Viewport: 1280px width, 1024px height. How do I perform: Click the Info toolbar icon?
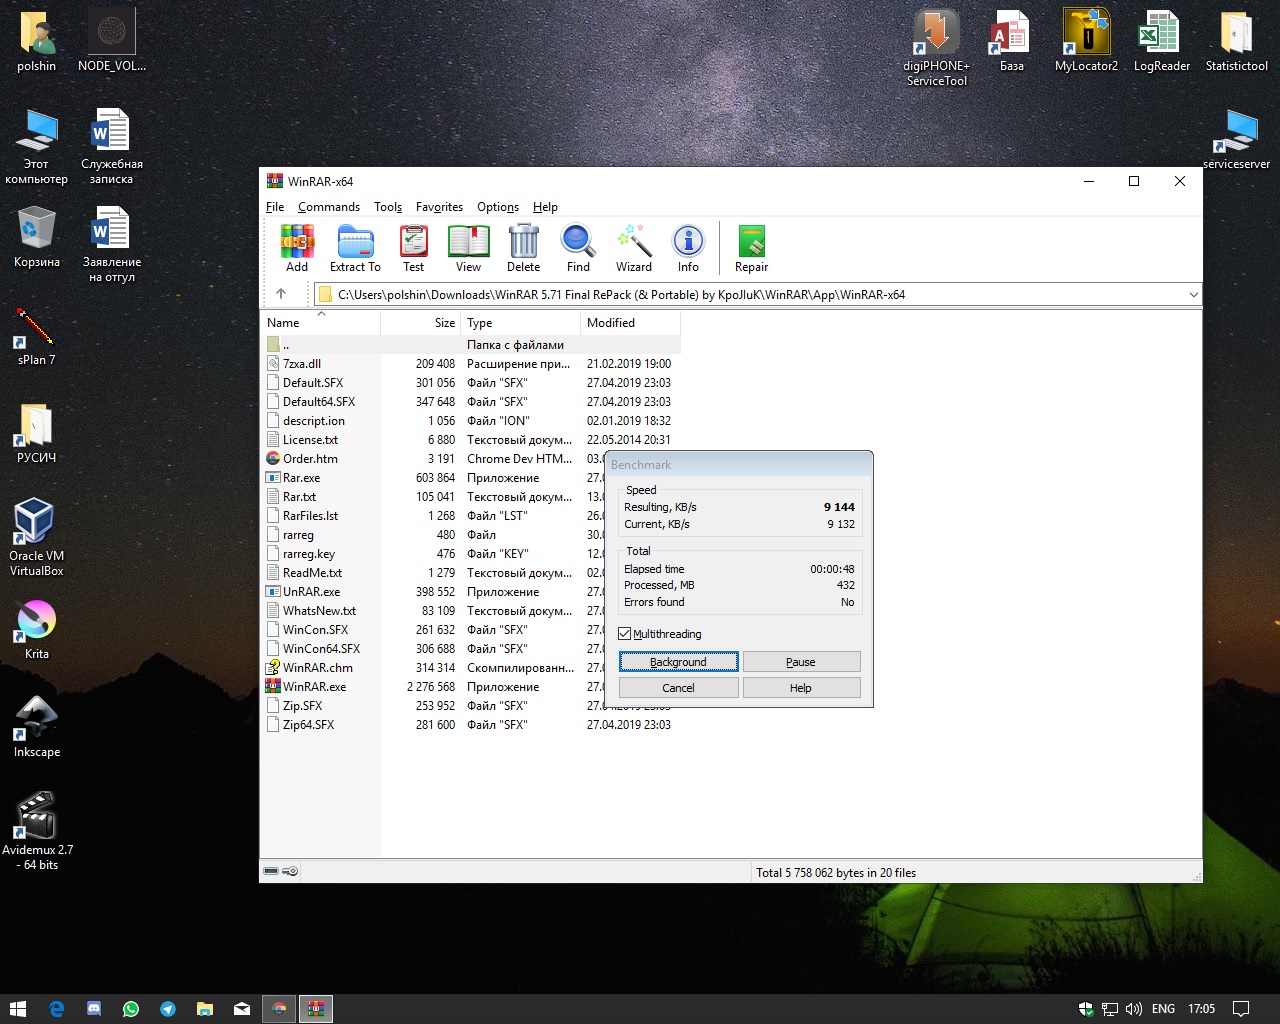[688, 243]
